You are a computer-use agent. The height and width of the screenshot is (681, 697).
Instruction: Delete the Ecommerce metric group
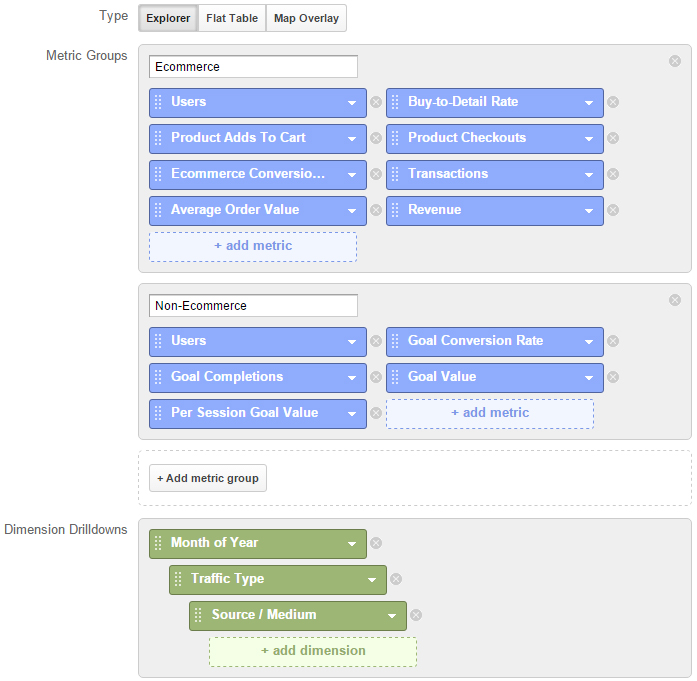(675, 61)
